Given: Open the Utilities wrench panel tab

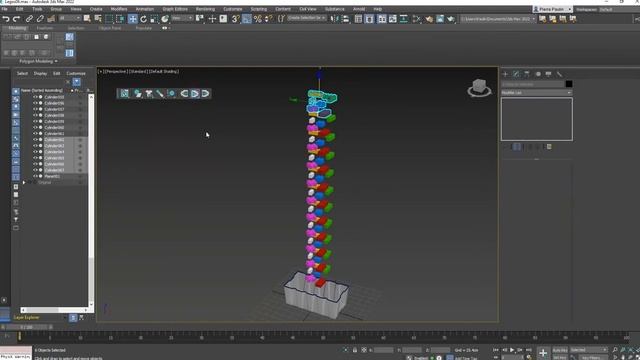Looking at the screenshot, I should point(559,74).
